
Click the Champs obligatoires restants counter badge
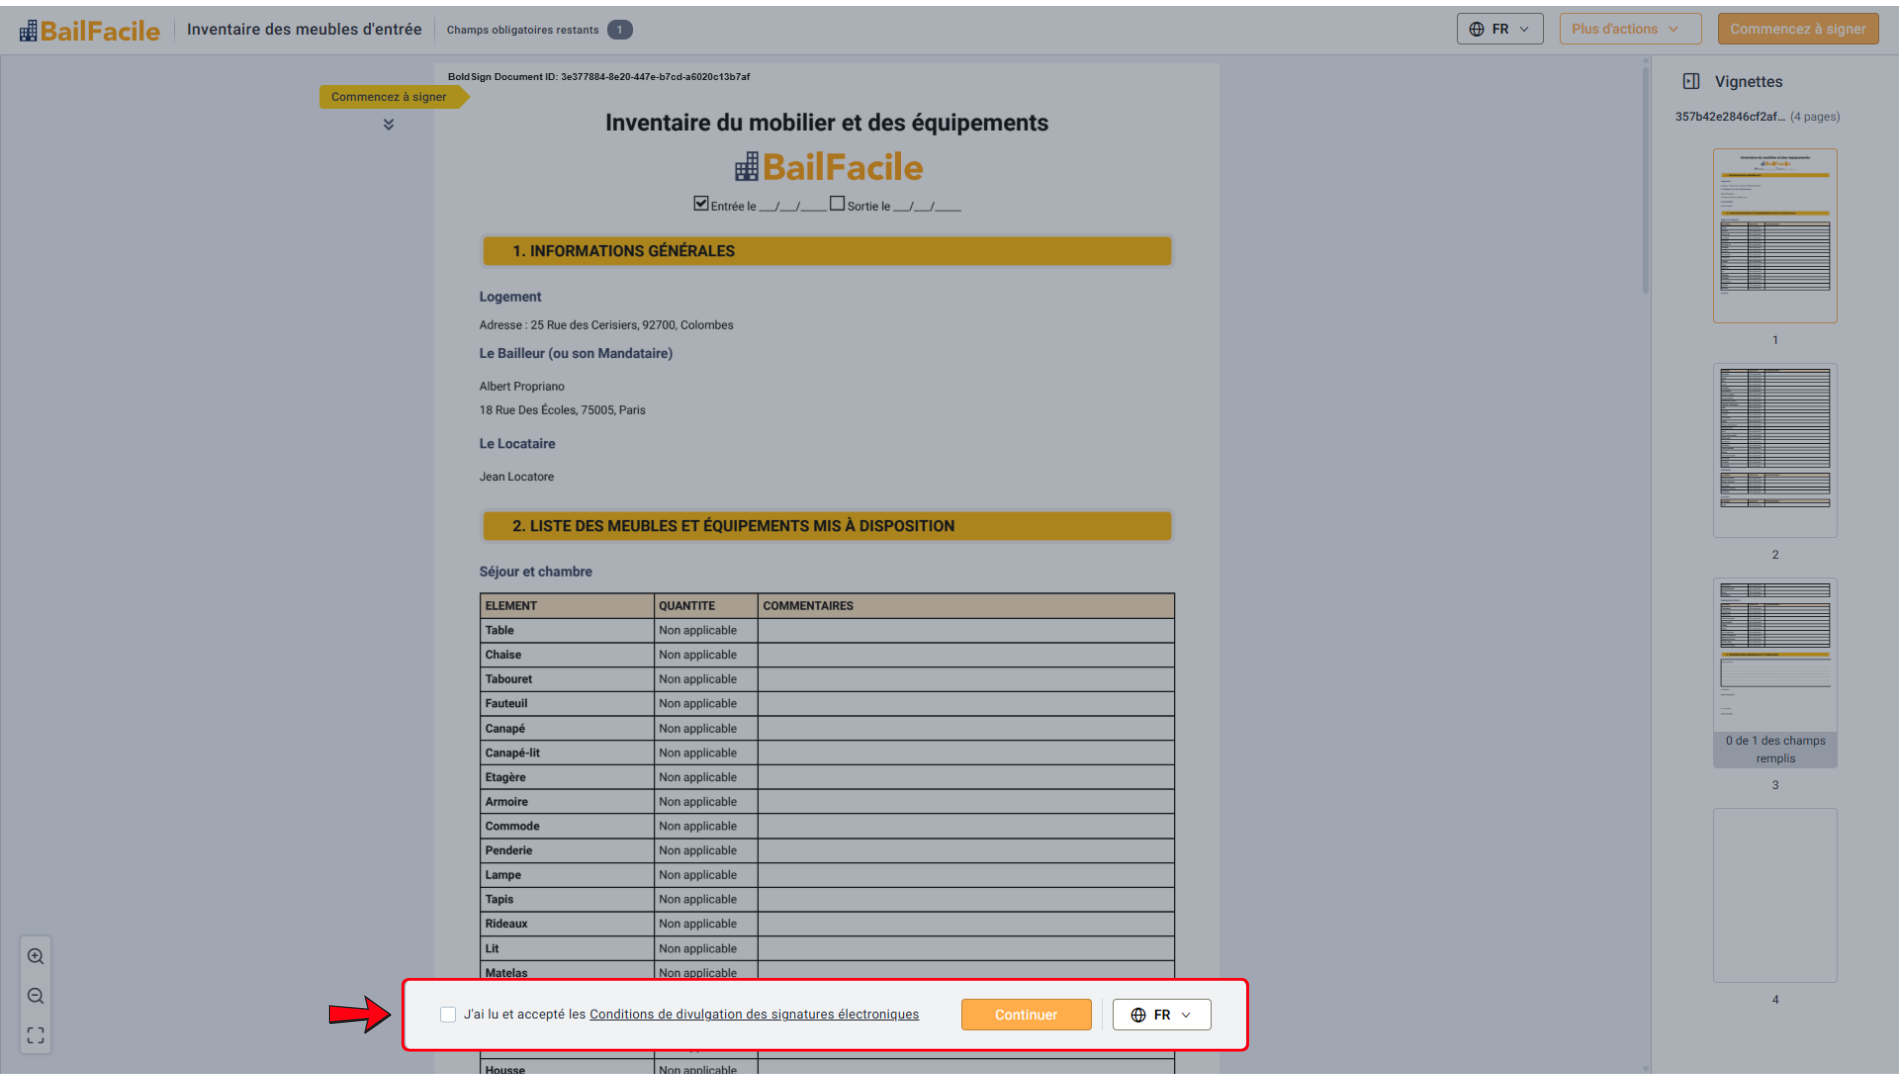pyautogui.click(x=619, y=30)
